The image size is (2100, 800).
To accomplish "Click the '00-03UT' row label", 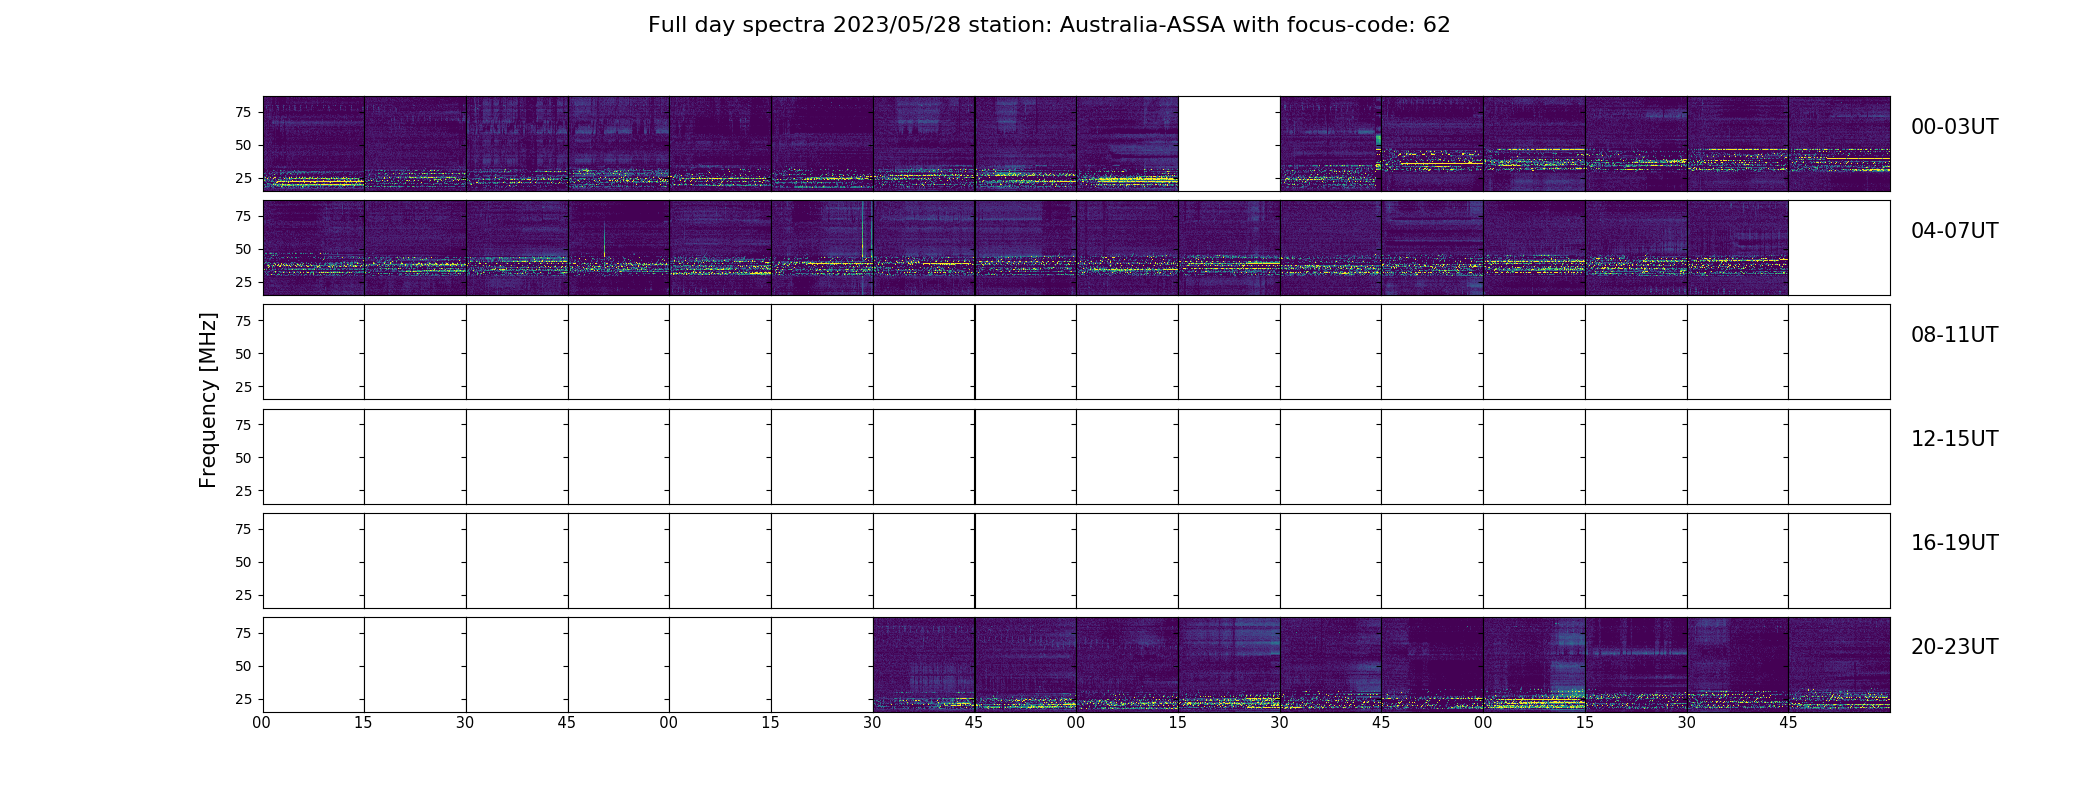I will click(x=1954, y=127).
